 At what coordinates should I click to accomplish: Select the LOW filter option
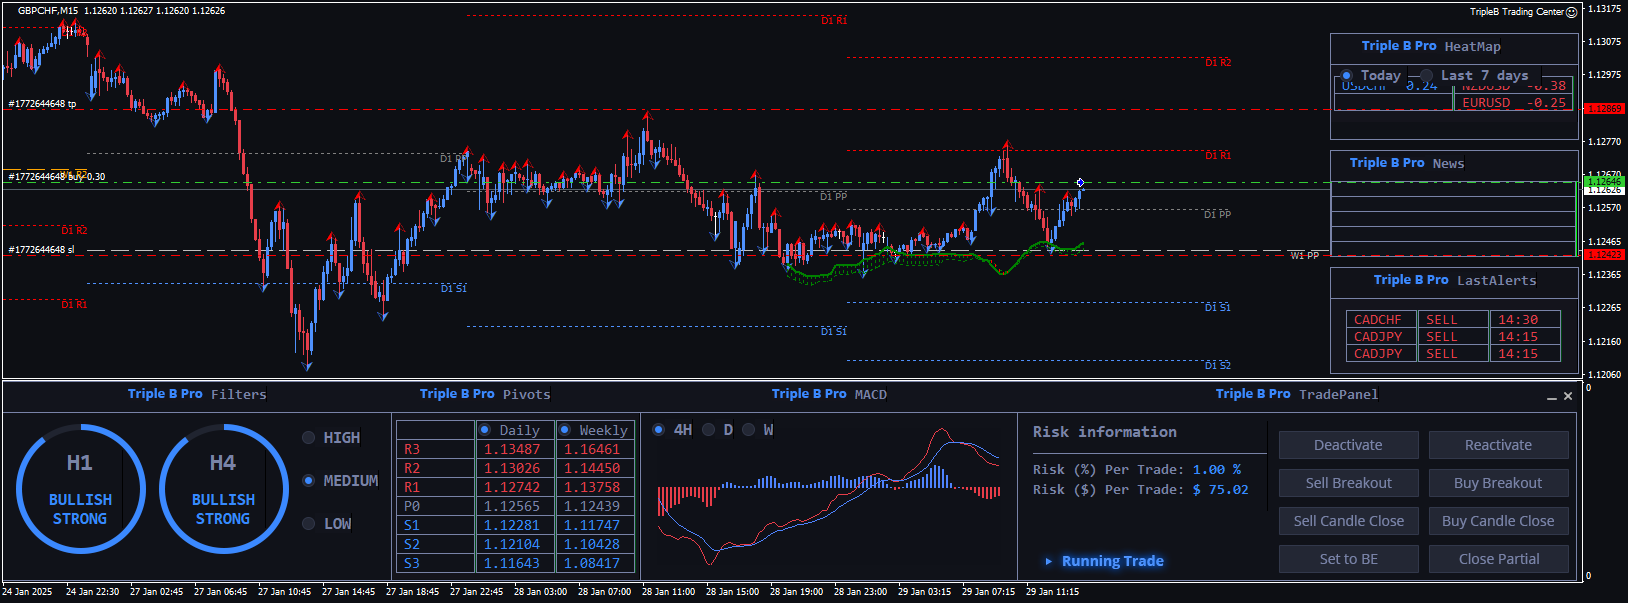[x=309, y=524]
